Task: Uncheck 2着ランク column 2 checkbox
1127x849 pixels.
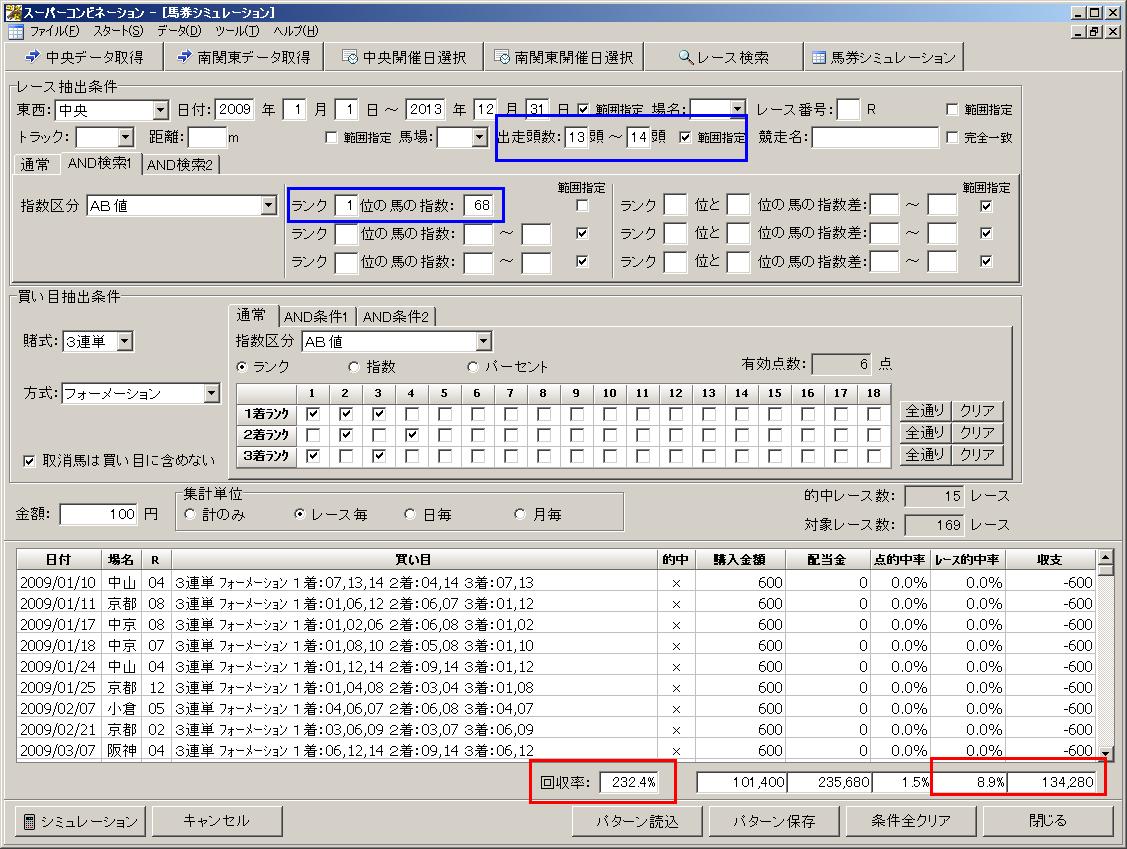Action: (x=346, y=435)
